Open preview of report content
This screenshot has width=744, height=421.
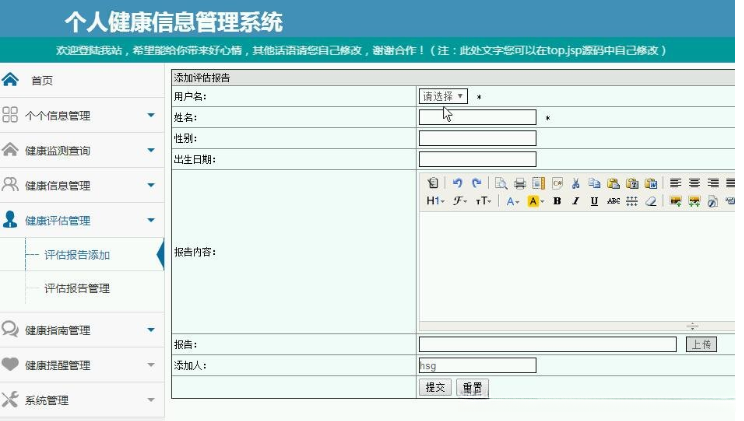pyautogui.click(x=501, y=183)
